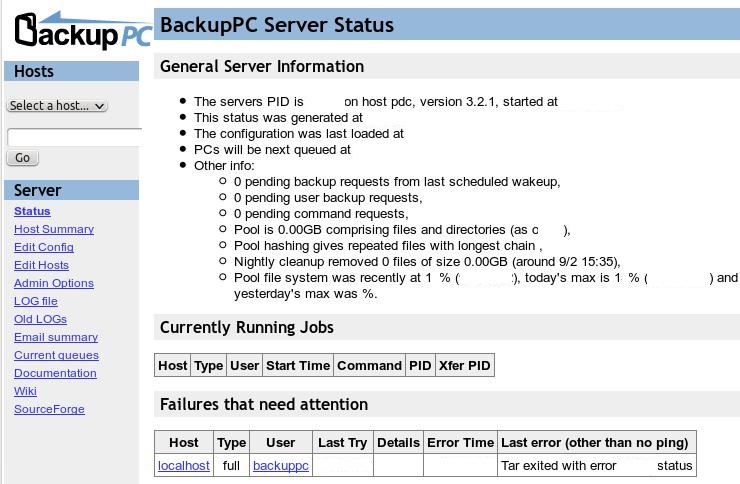Click 'This status was generated at' line
Screen dimensions: 740x484
click(278, 117)
